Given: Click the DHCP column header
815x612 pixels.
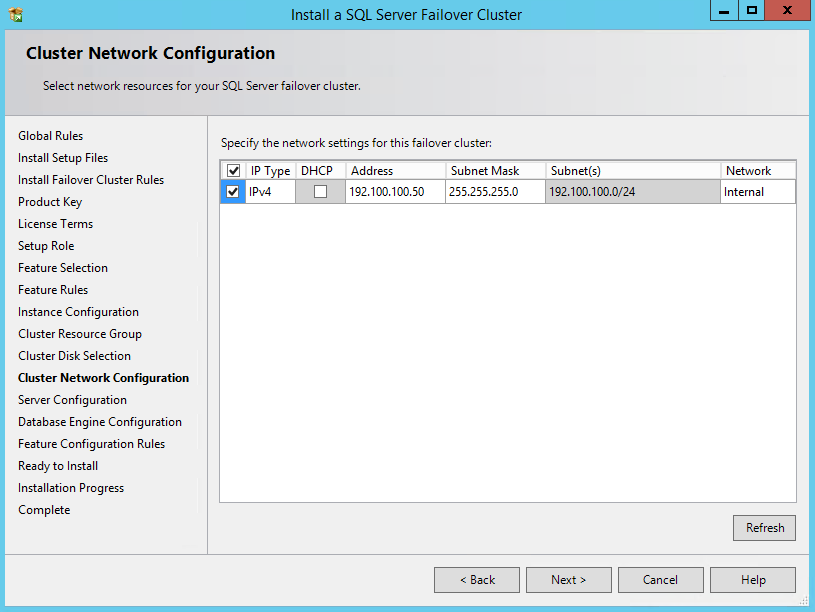Looking at the screenshot, I should (x=320, y=171).
